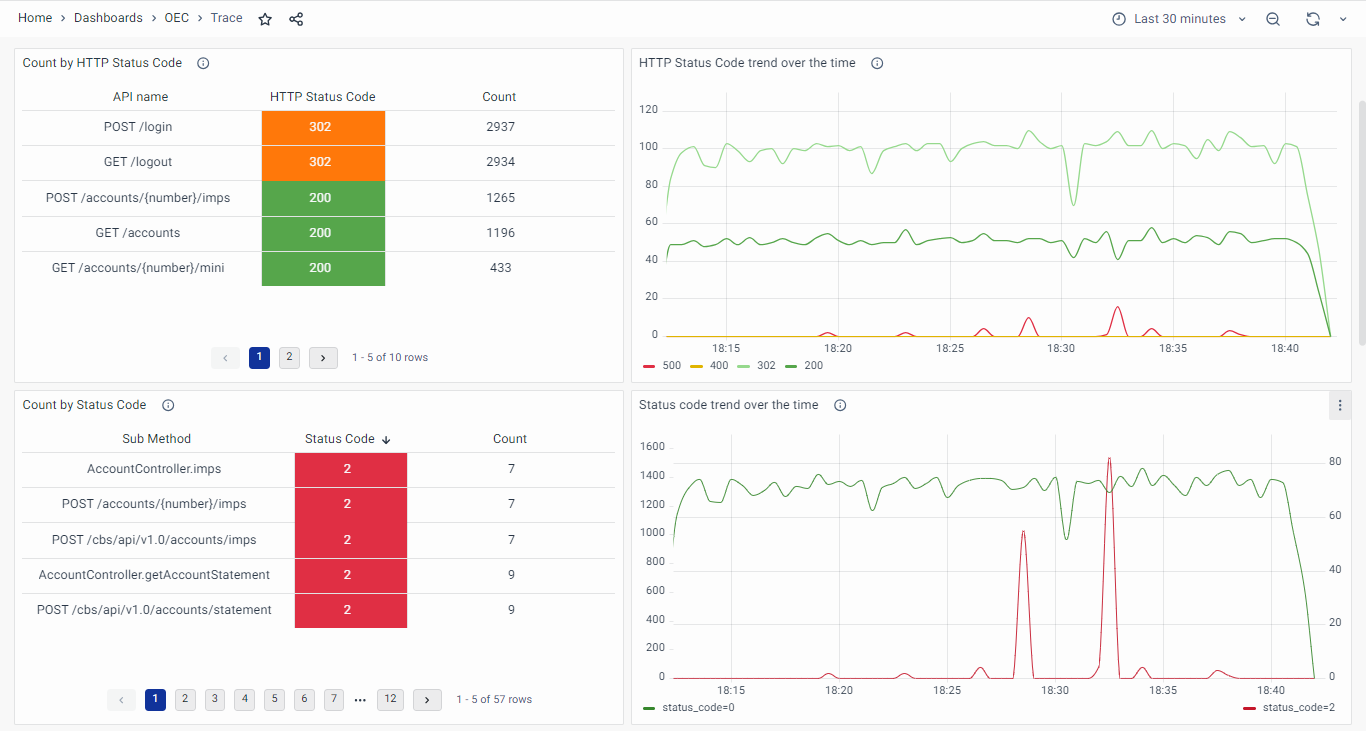View info tooltip for Count by Status Code
The height and width of the screenshot is (731, 1366).
pyautogui.click(x=168, y=405)
